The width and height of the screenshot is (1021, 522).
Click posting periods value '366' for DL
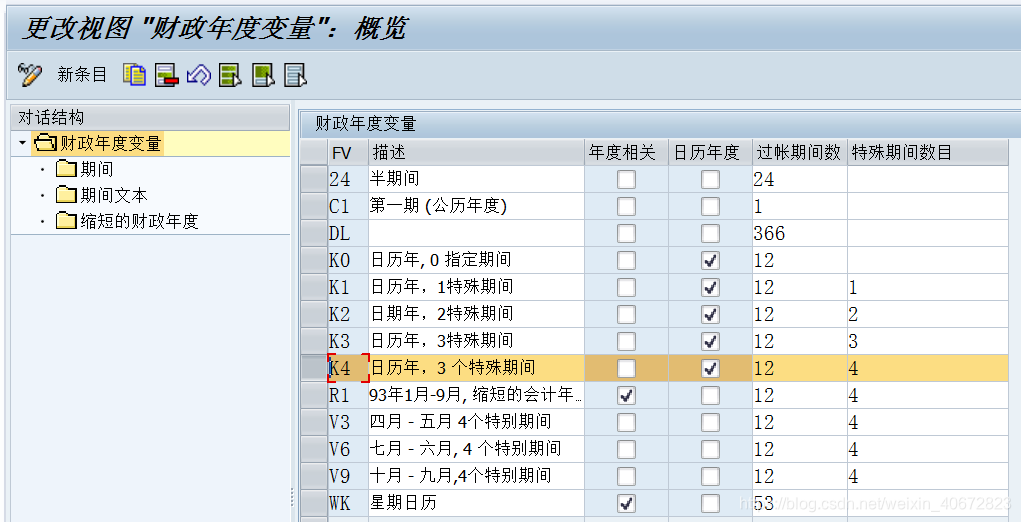coord(800,233)
